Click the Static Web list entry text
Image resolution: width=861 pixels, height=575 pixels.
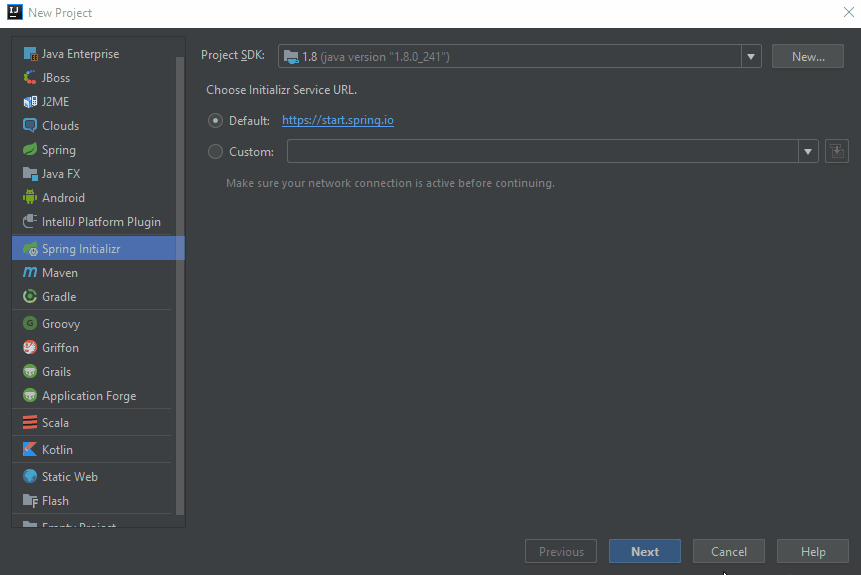[x=70, y=477]
